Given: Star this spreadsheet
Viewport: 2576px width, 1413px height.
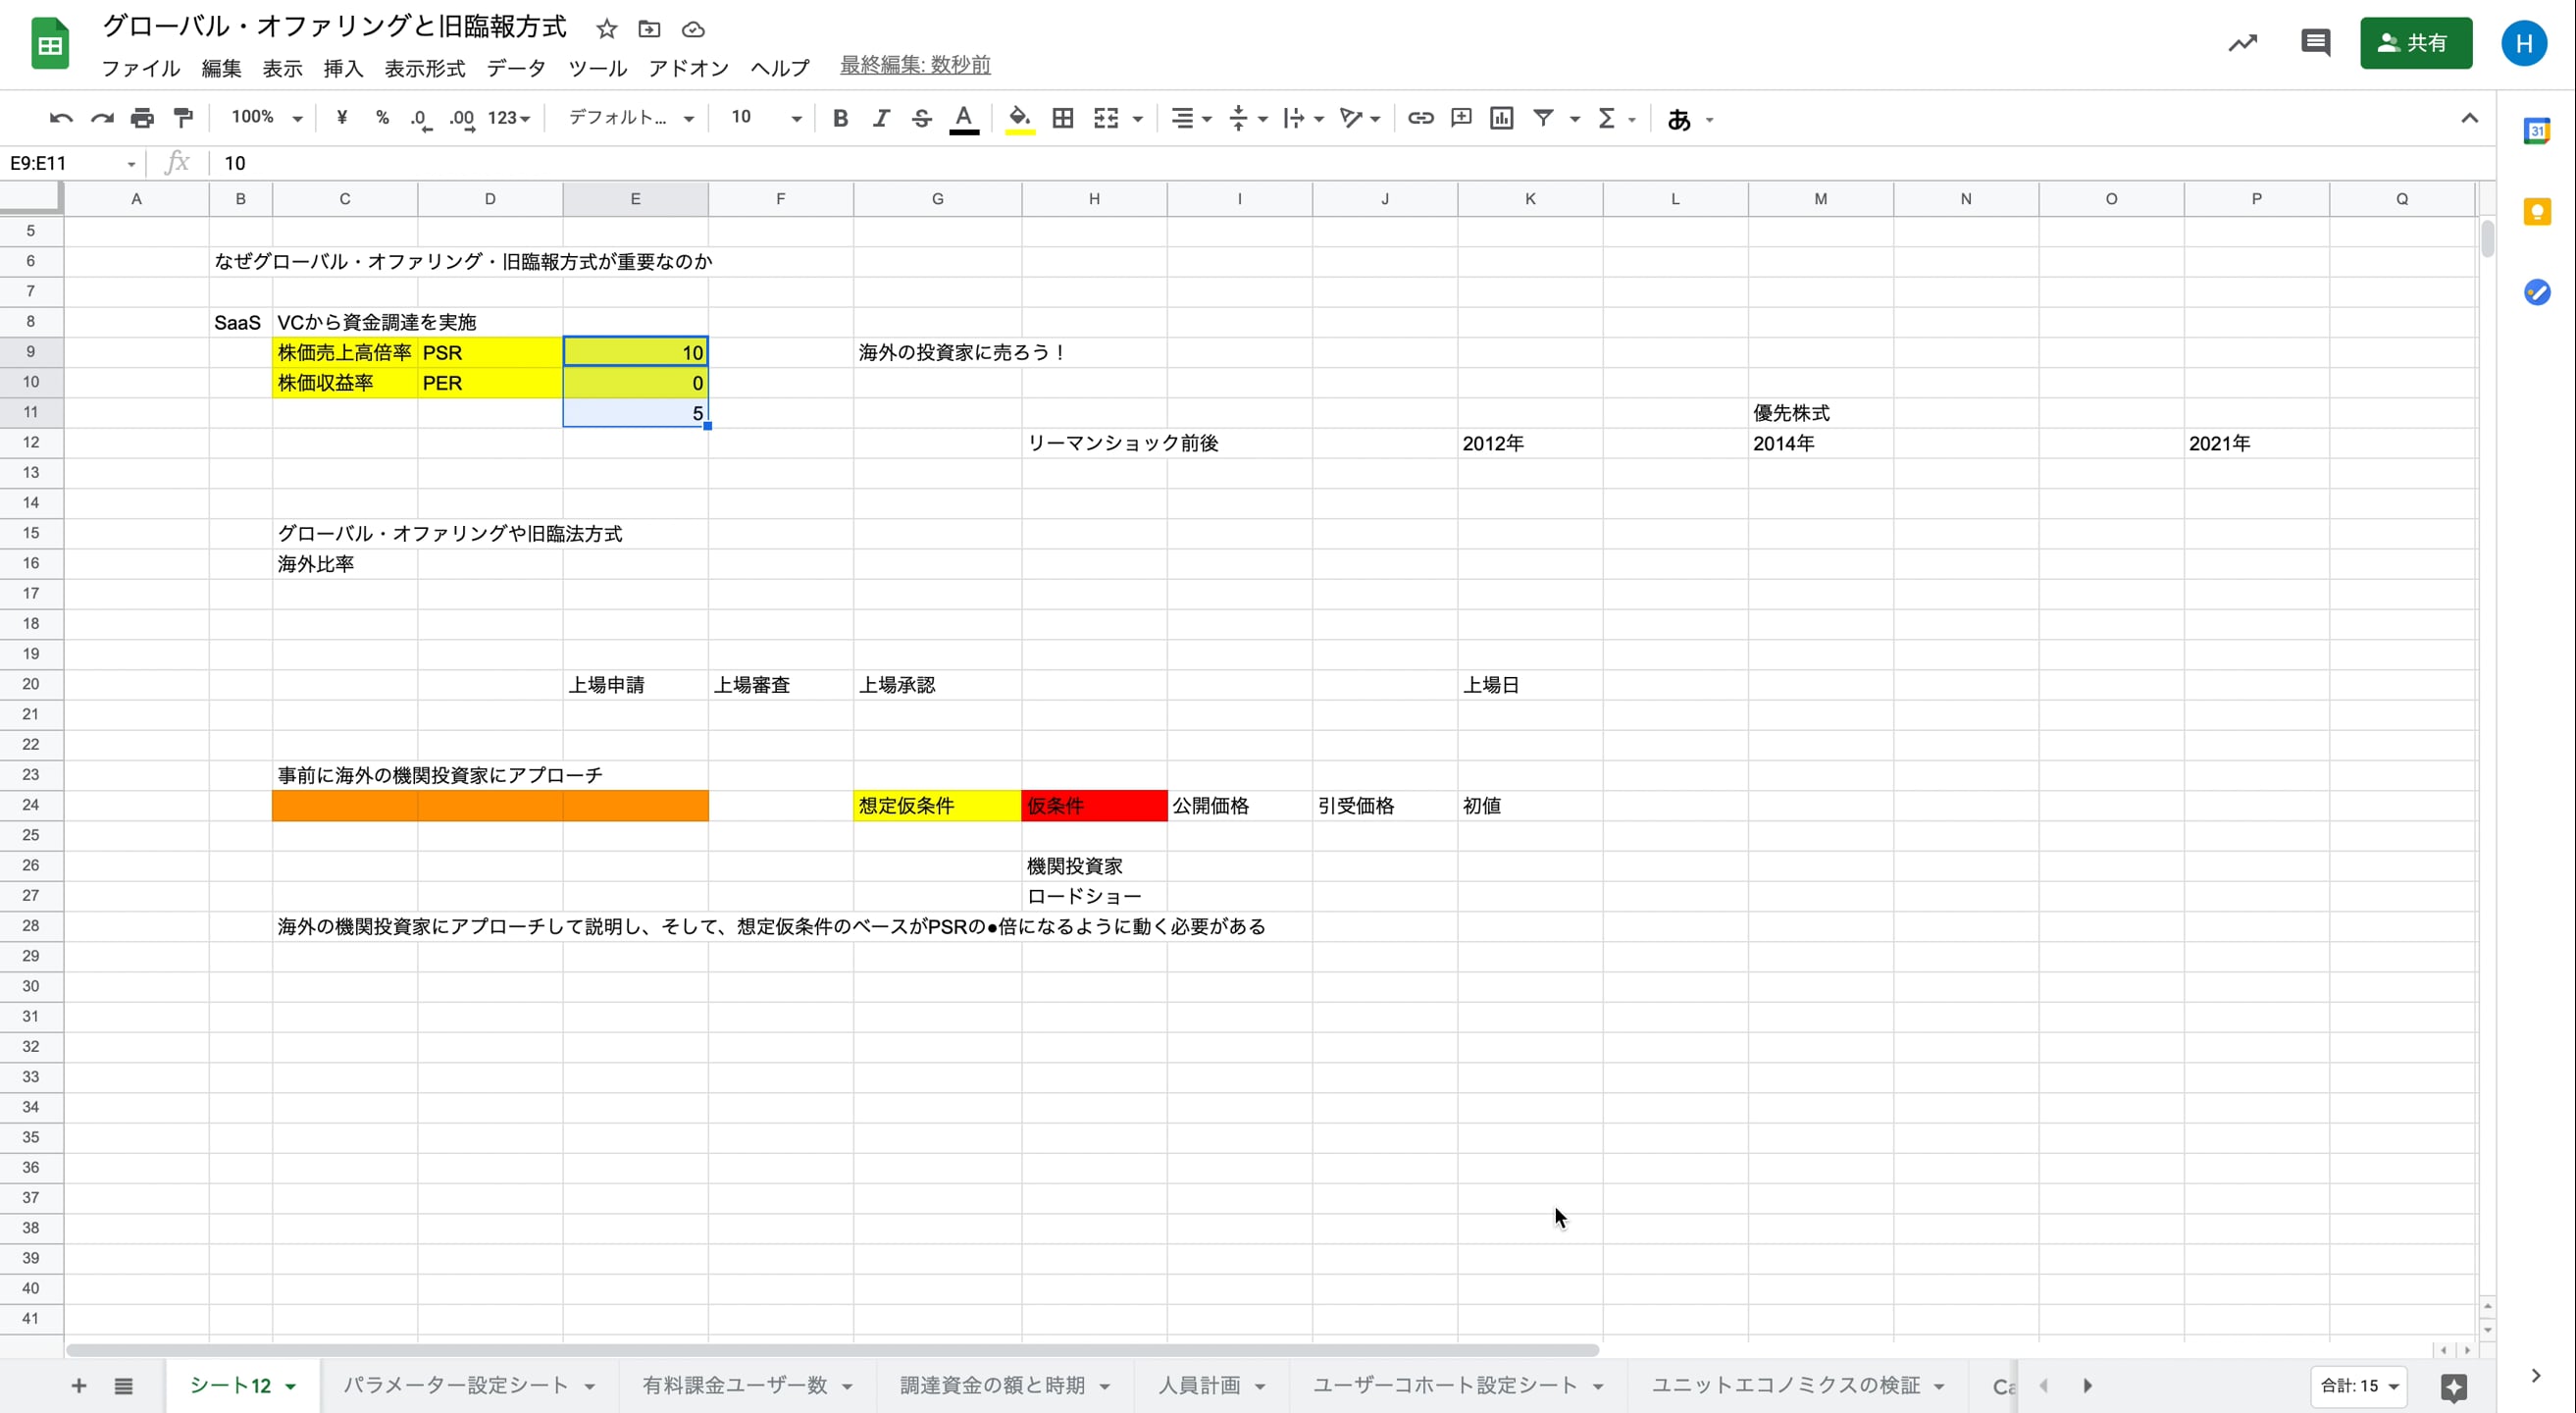Looking at the screenshot, I should coord(606,29).
